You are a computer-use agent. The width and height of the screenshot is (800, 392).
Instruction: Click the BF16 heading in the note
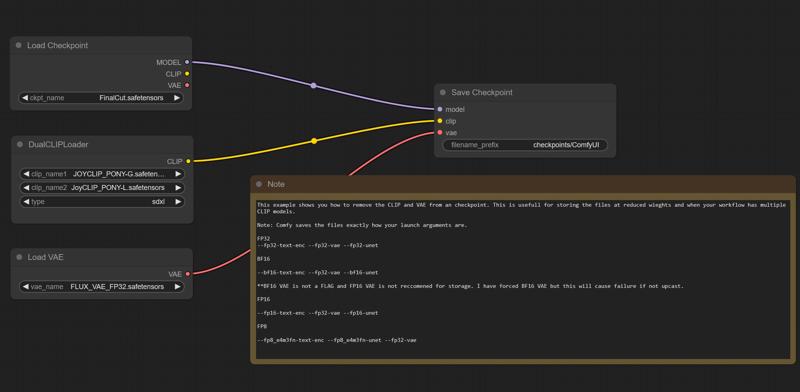tap(263, 259)
